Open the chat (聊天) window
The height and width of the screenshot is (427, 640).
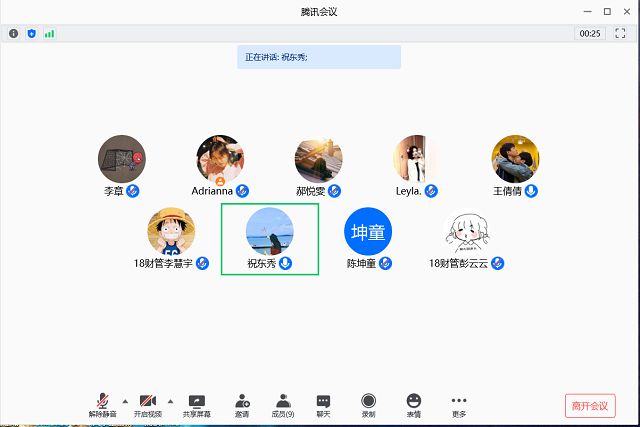[x=323, y=404]
